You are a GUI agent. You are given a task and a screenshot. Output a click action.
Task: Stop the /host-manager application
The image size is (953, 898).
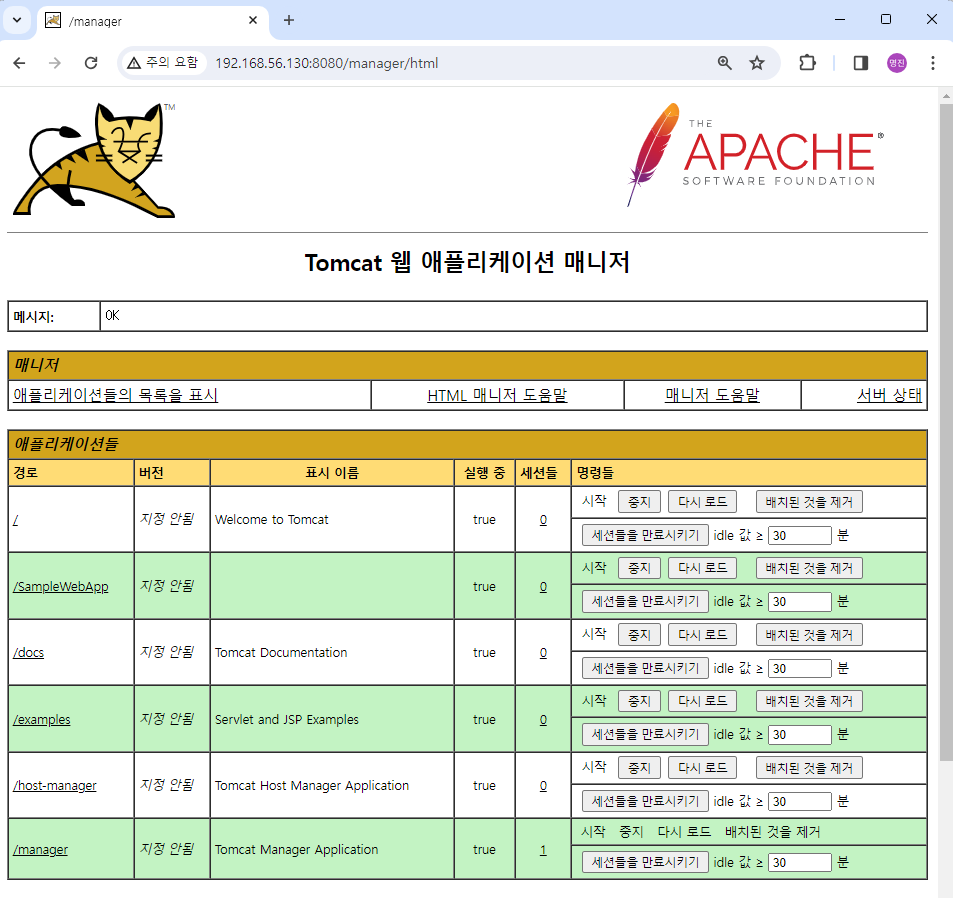[x=639, y=768]
